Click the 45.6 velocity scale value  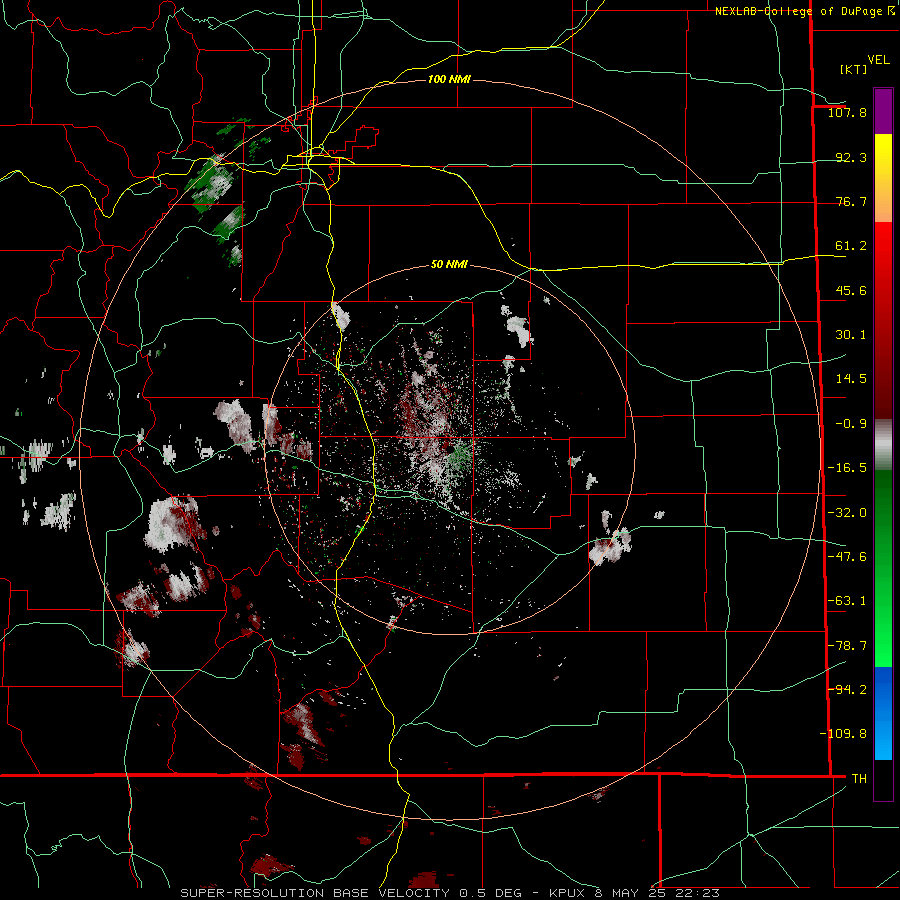click(851, 290)
